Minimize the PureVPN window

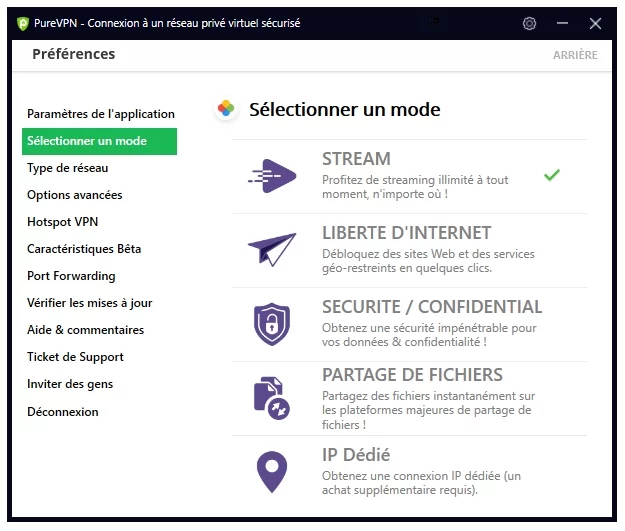(562, 24)
